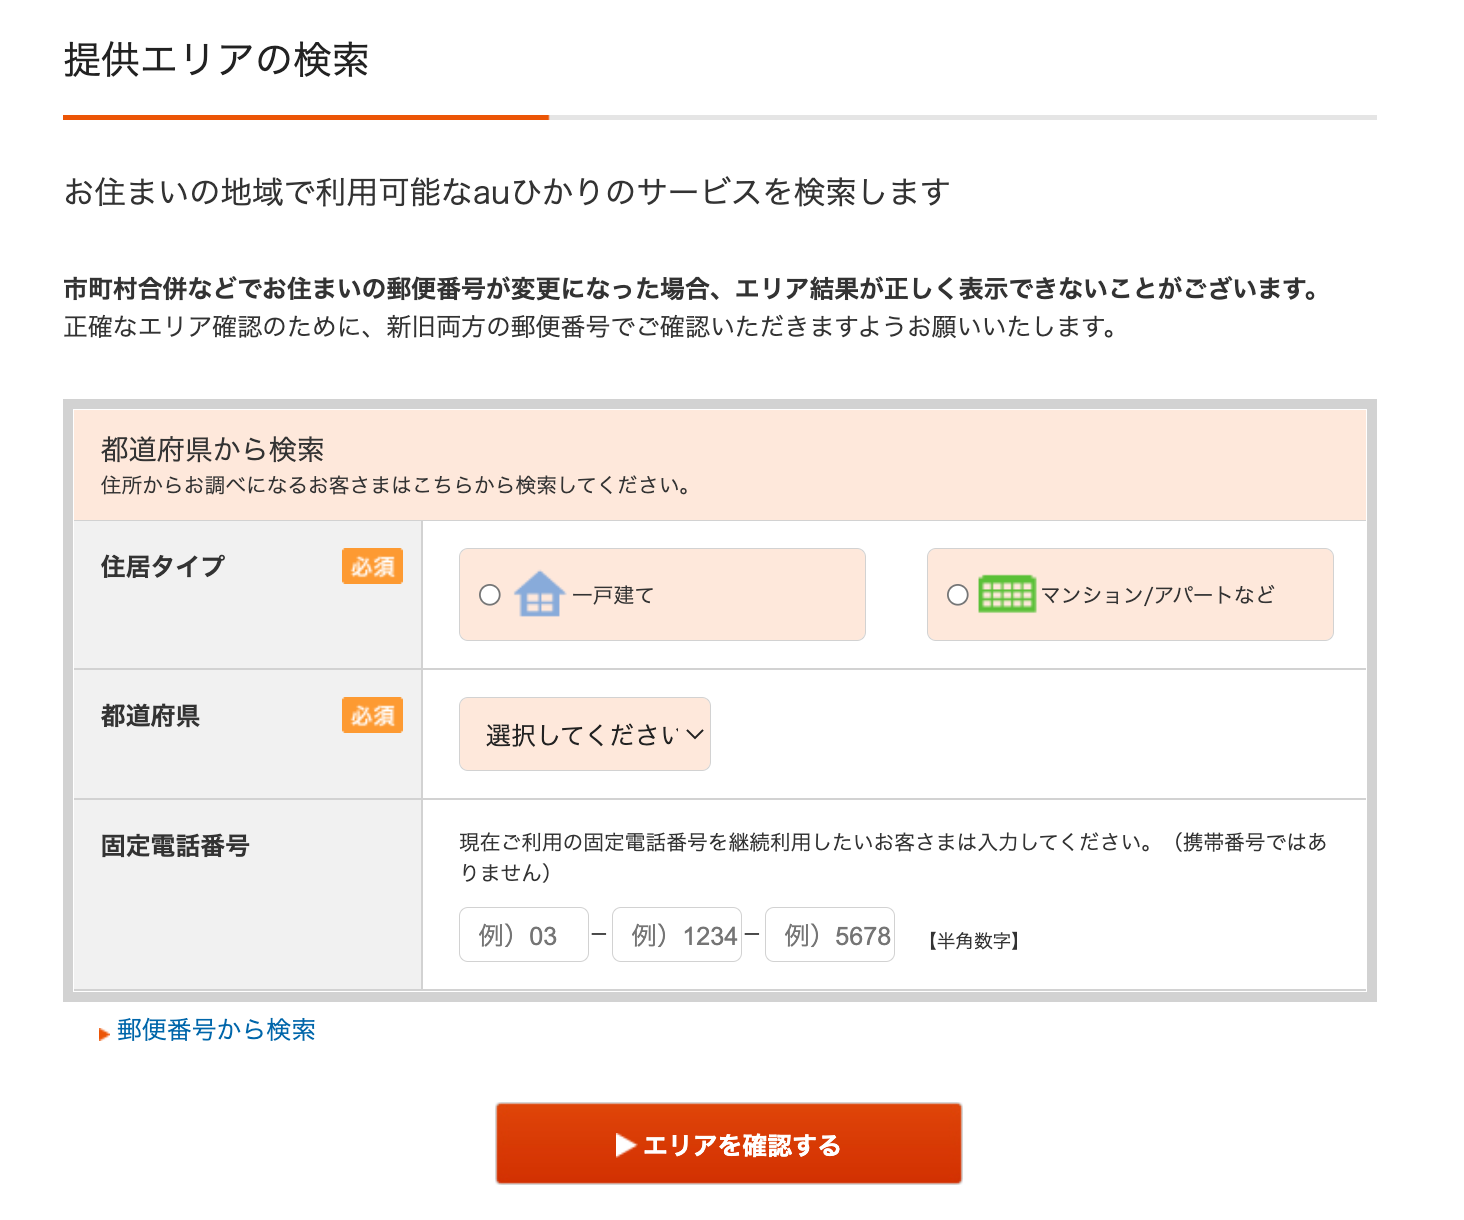Click the 固定電話番号 row label

point(174,846)
